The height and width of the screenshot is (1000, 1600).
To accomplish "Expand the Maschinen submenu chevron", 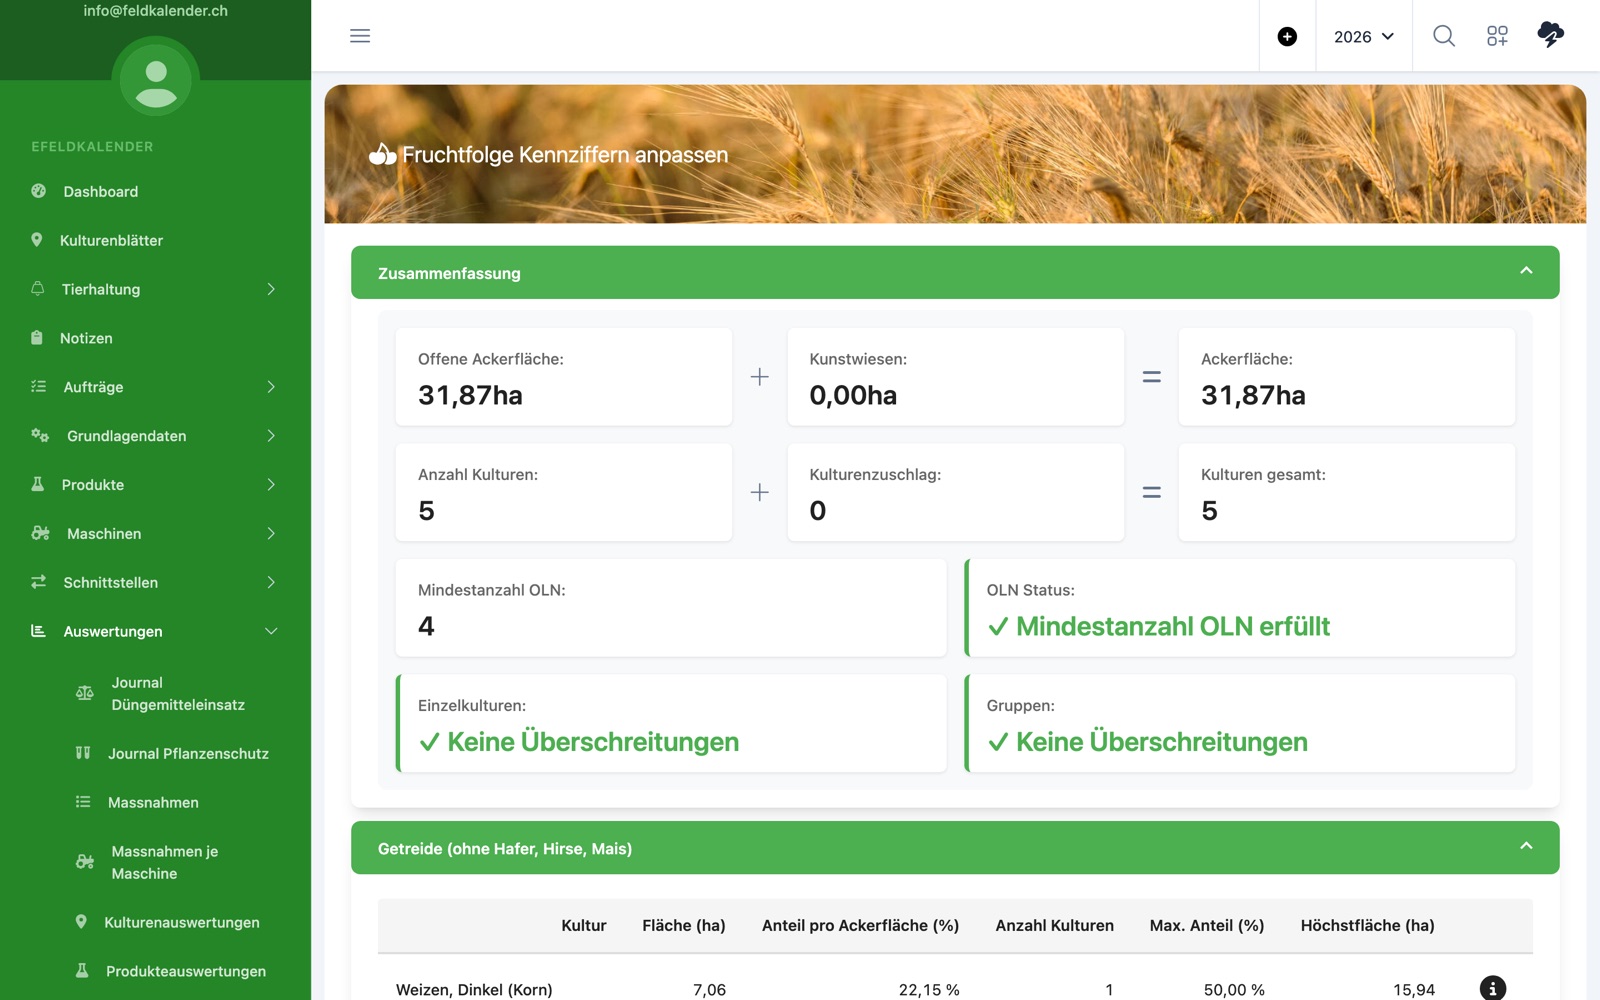I will click(x=271, y=534).
